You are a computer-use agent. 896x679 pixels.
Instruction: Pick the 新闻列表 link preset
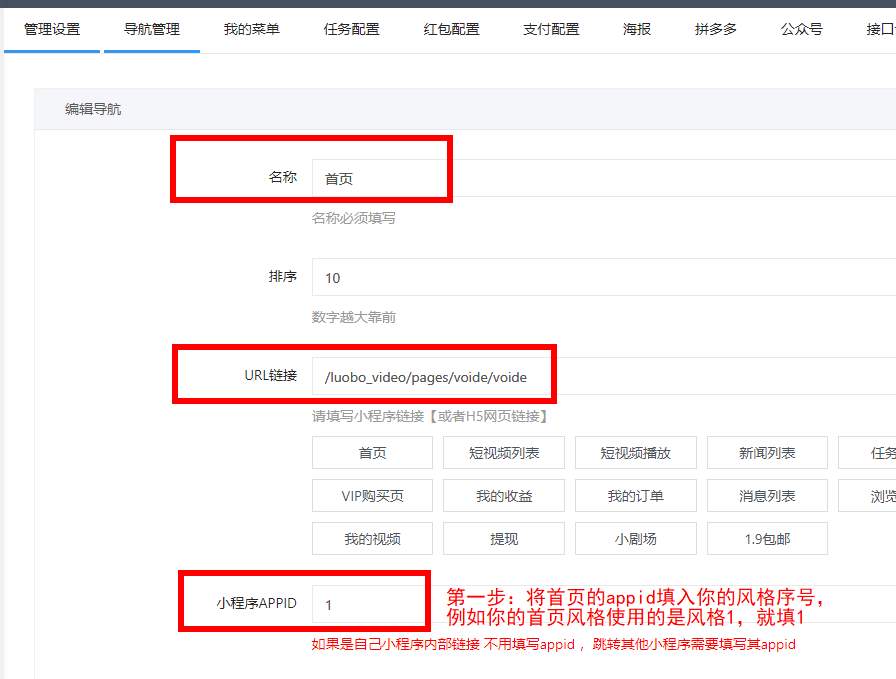[x=767, y=453]
